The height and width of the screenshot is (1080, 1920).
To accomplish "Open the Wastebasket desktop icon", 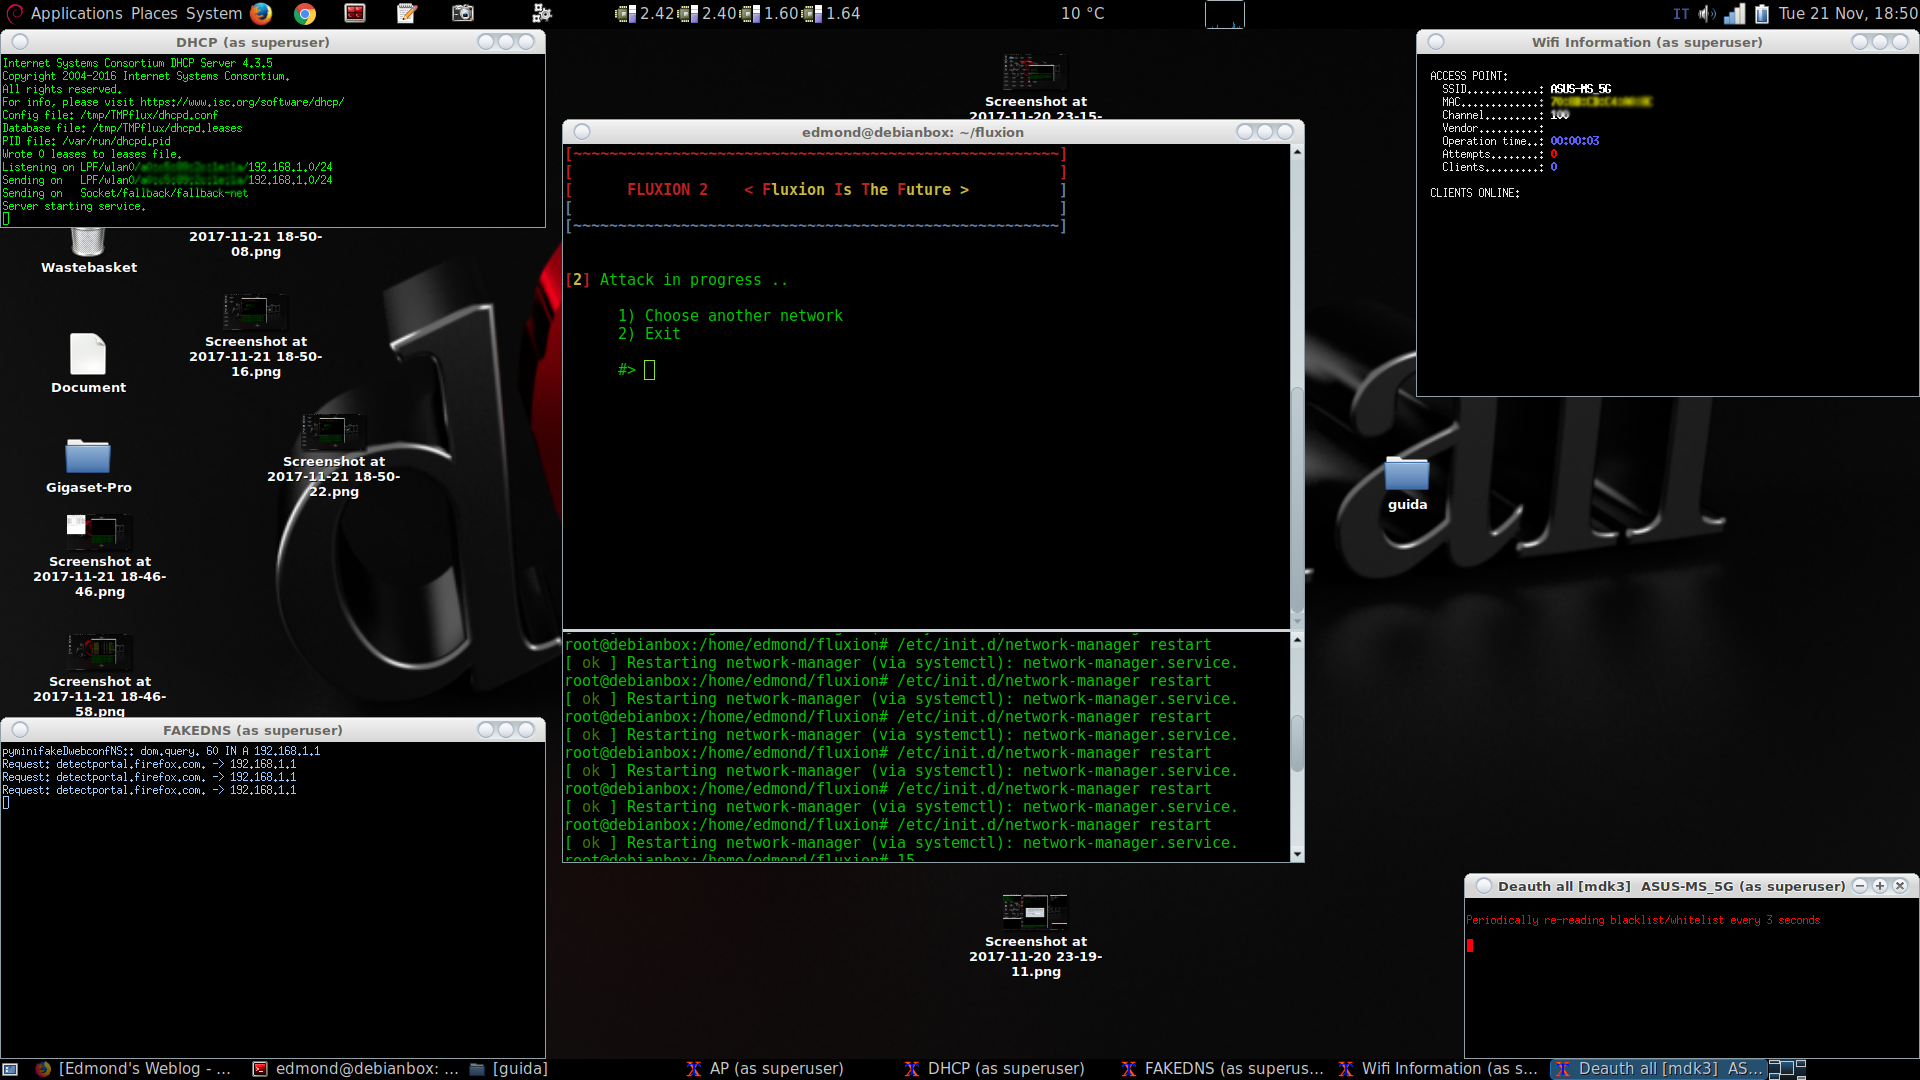I will tap(88, 244).
